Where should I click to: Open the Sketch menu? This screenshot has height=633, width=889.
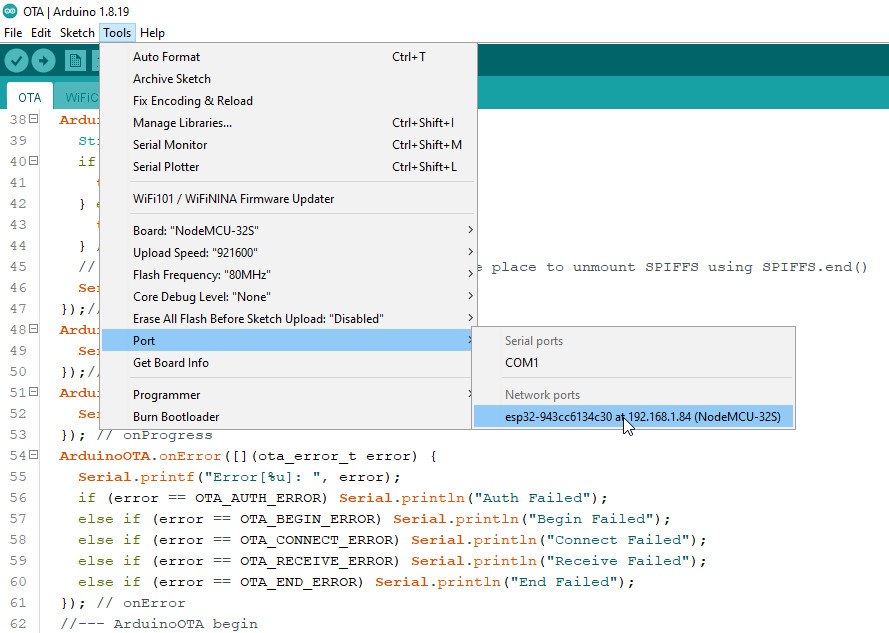pos(77,33)
